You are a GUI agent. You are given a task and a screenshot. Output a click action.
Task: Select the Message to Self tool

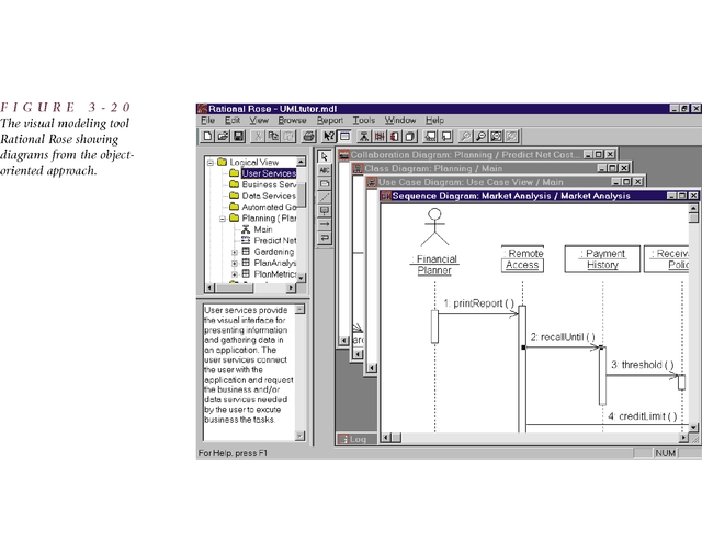[x=324, y=238]
